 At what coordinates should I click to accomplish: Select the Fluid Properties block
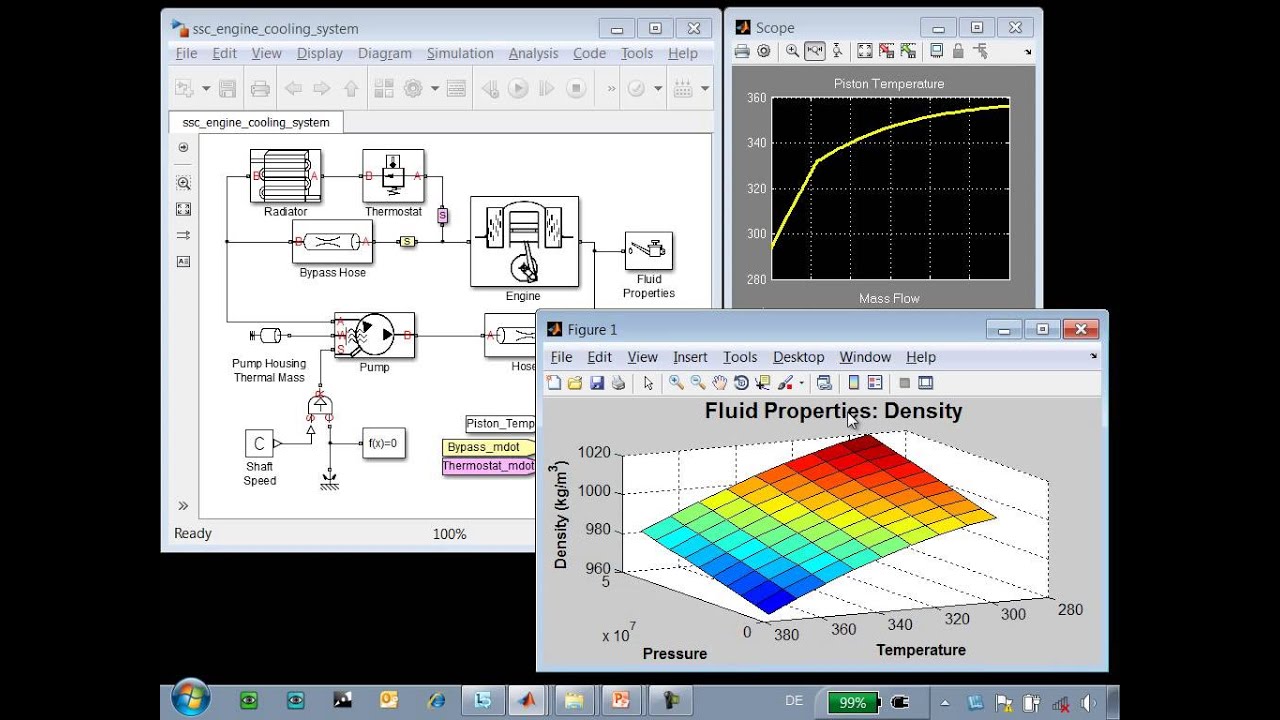[649, 251]
